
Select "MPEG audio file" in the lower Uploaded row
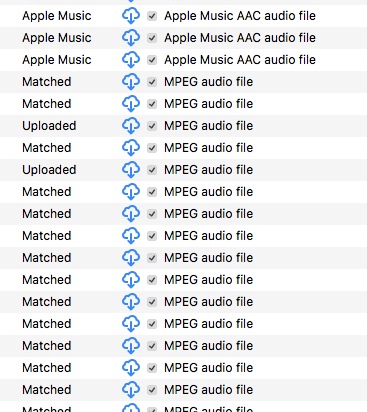(x=209, y=170)
